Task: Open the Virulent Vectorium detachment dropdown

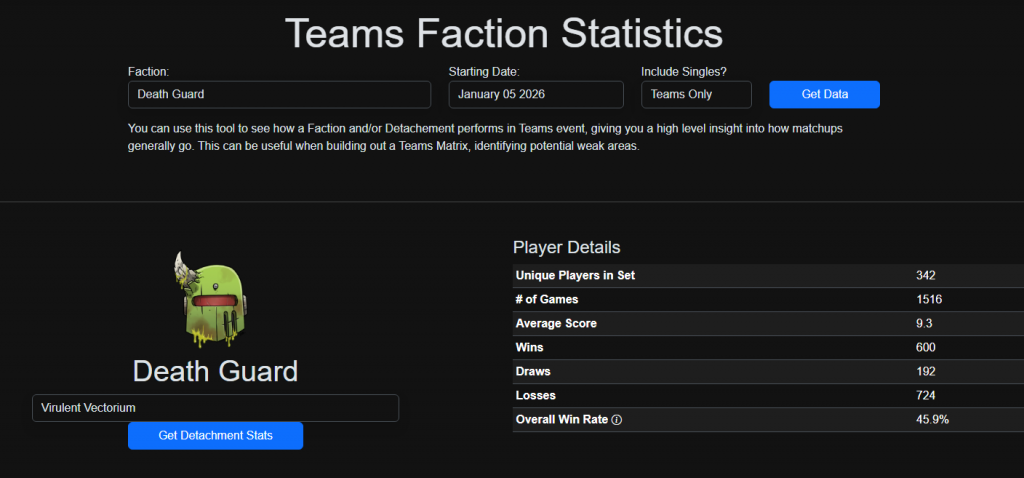Action: (215, 408)
